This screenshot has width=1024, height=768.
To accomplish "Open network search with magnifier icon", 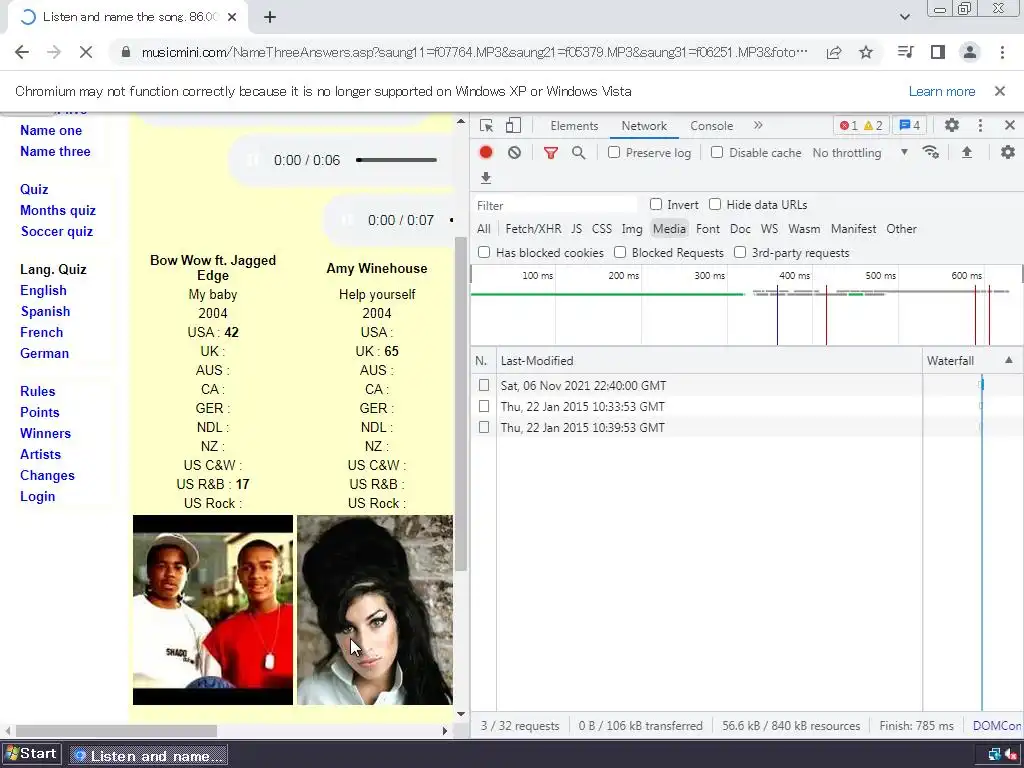I will click(x=579, y=153).
